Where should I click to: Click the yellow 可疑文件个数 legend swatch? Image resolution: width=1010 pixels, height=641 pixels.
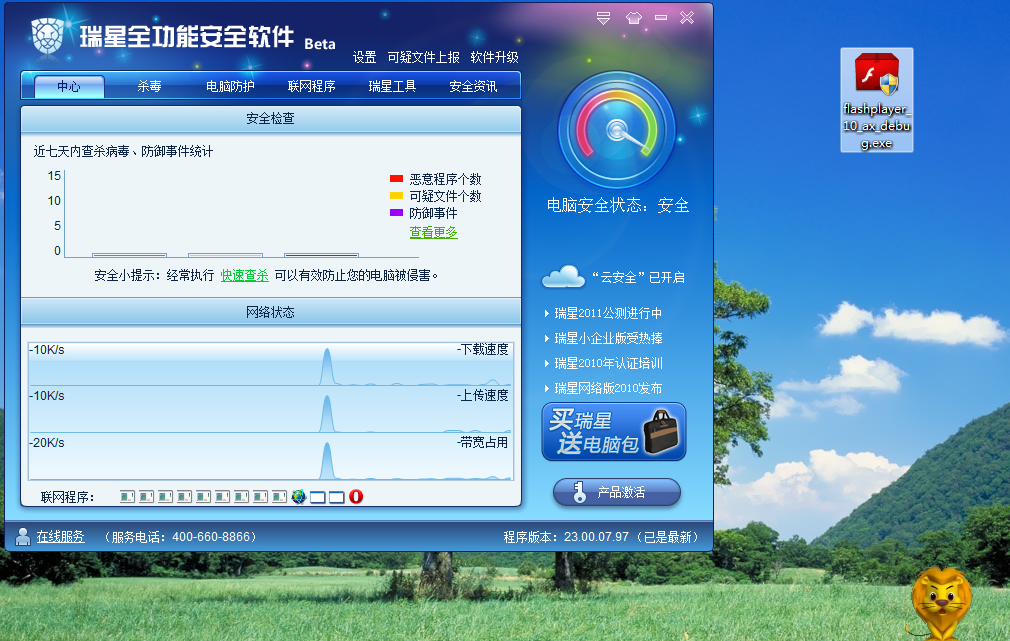[396, 195]
